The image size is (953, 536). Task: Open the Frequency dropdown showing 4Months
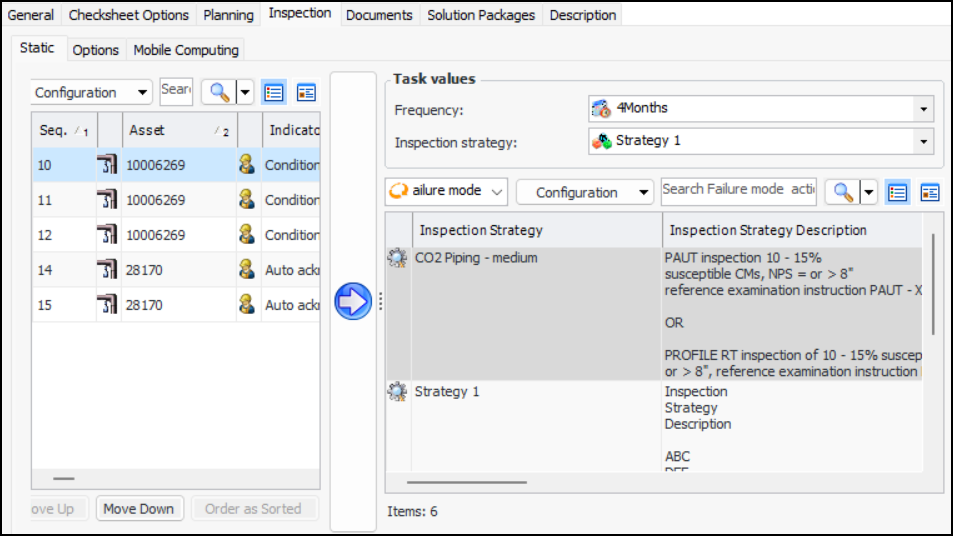point(924,108)
